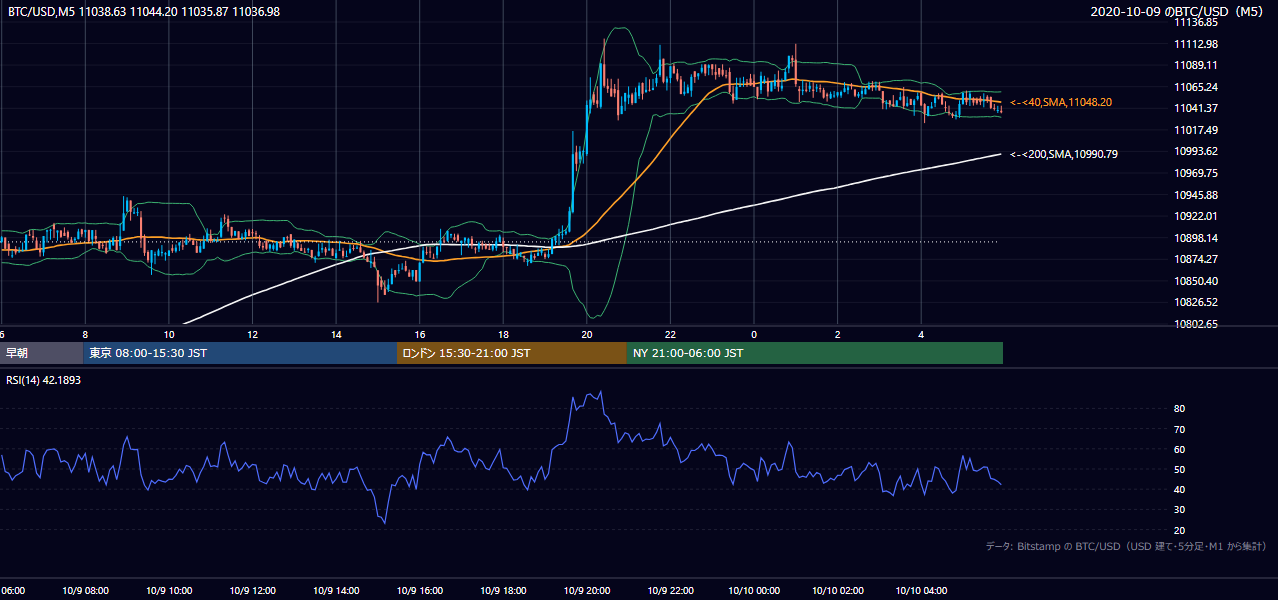Click the RSI scale value 30
The height and width of the screenshot is (600, 1278).
click(x=1179, y=510)
